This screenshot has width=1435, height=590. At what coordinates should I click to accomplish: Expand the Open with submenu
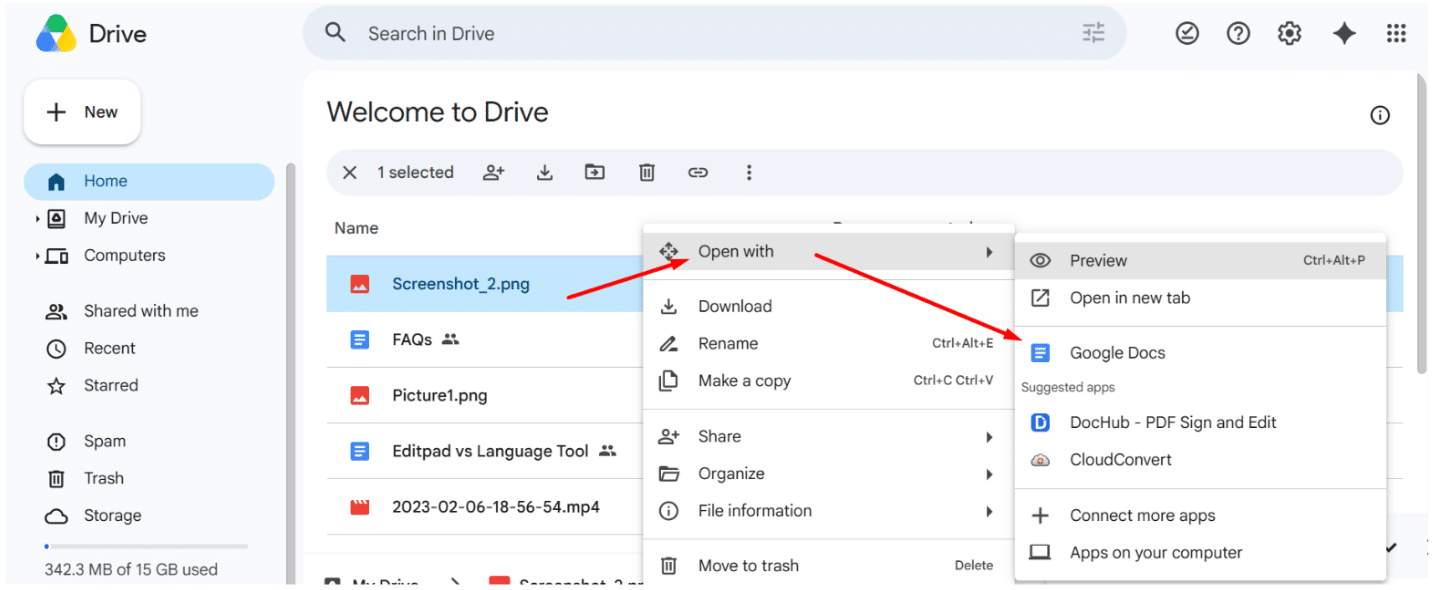[828, 252]
